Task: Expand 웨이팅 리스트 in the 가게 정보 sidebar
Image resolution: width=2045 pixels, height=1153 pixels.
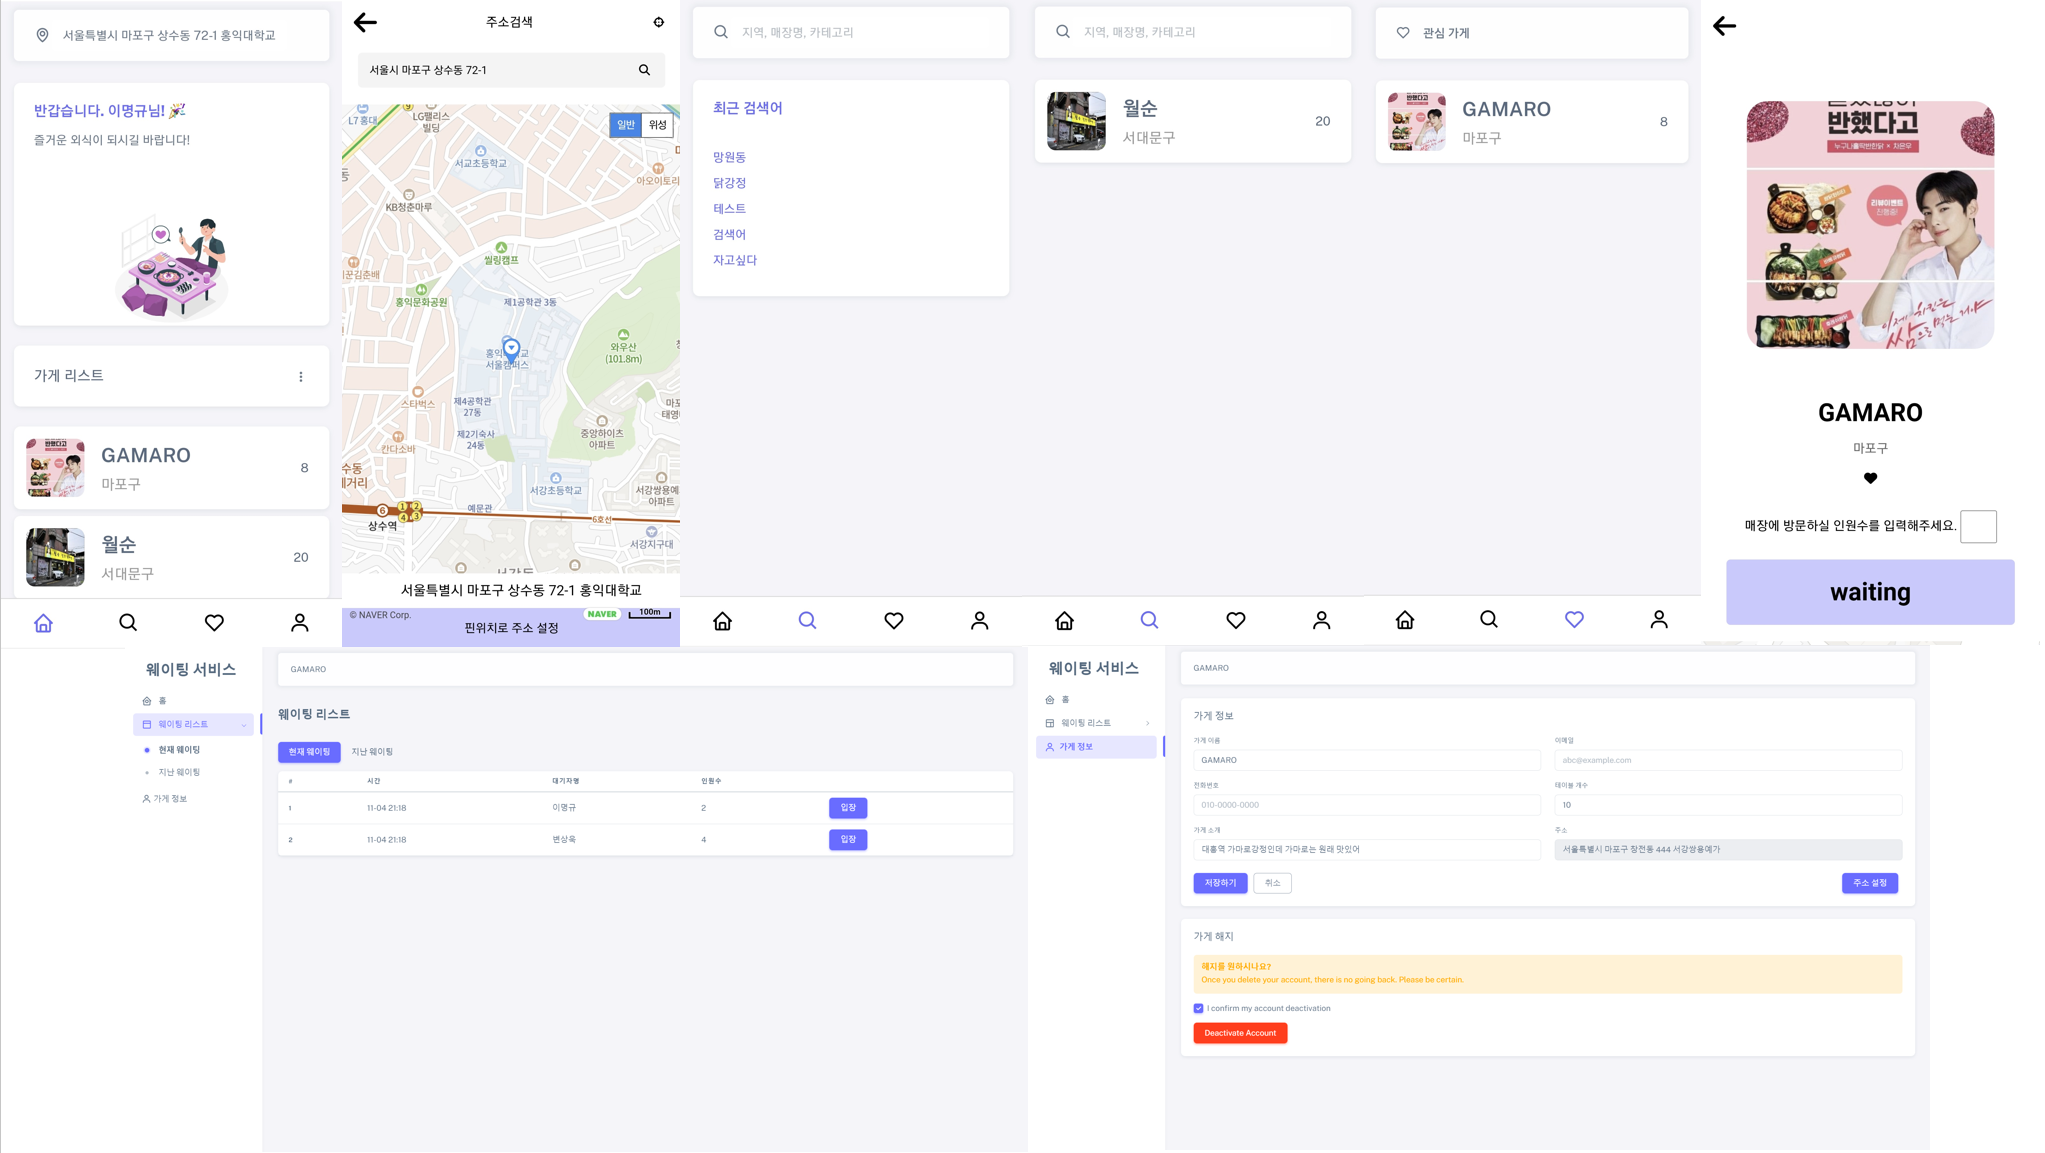Action: (x=1150, y=722)
